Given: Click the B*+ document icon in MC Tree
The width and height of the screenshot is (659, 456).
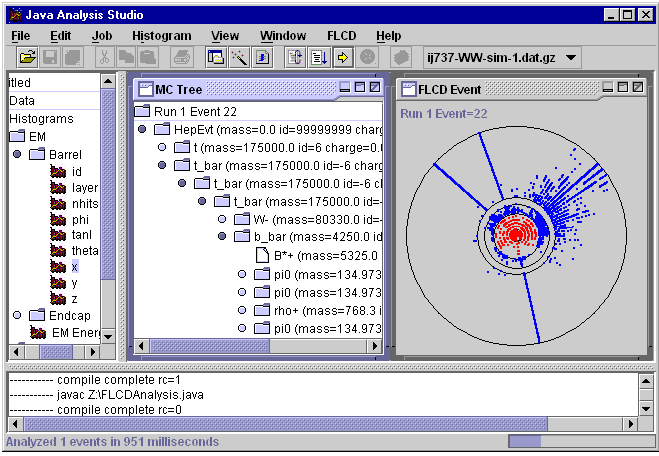Looking at the screenshot, I should coord(263,255).
